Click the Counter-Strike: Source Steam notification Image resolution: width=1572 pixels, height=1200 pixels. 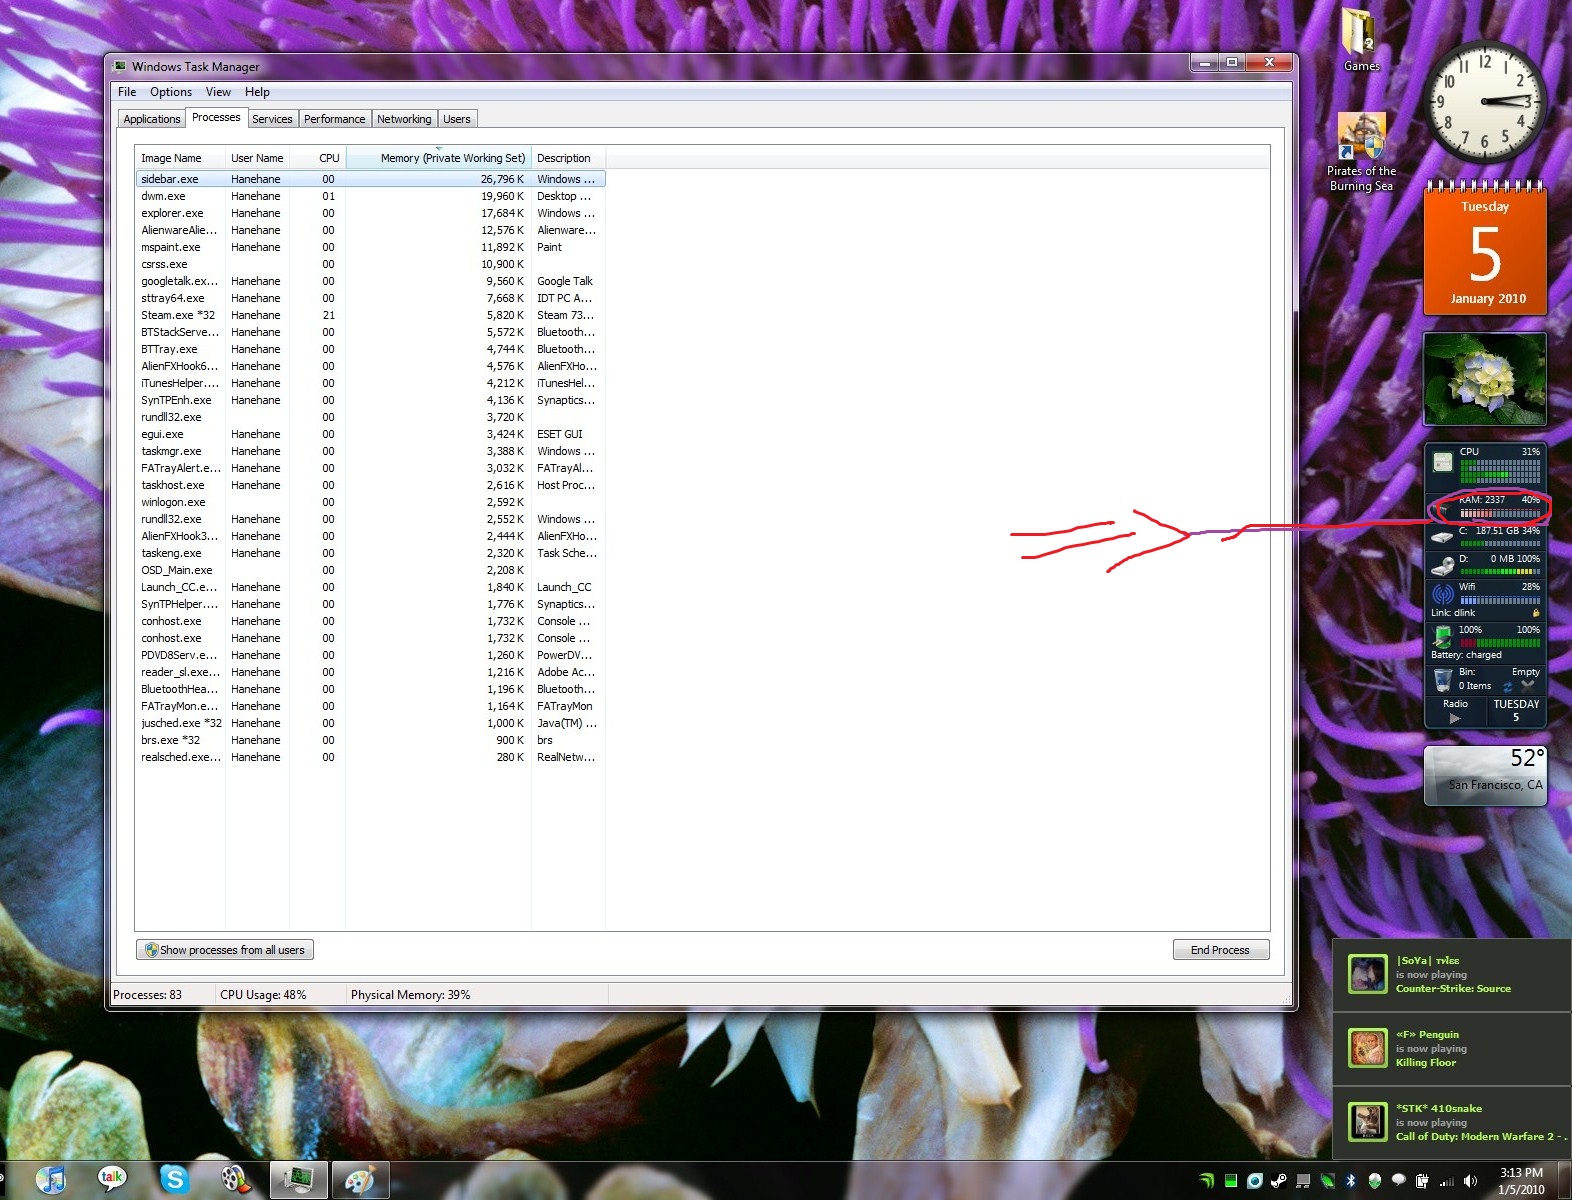tap(1452, 974)
